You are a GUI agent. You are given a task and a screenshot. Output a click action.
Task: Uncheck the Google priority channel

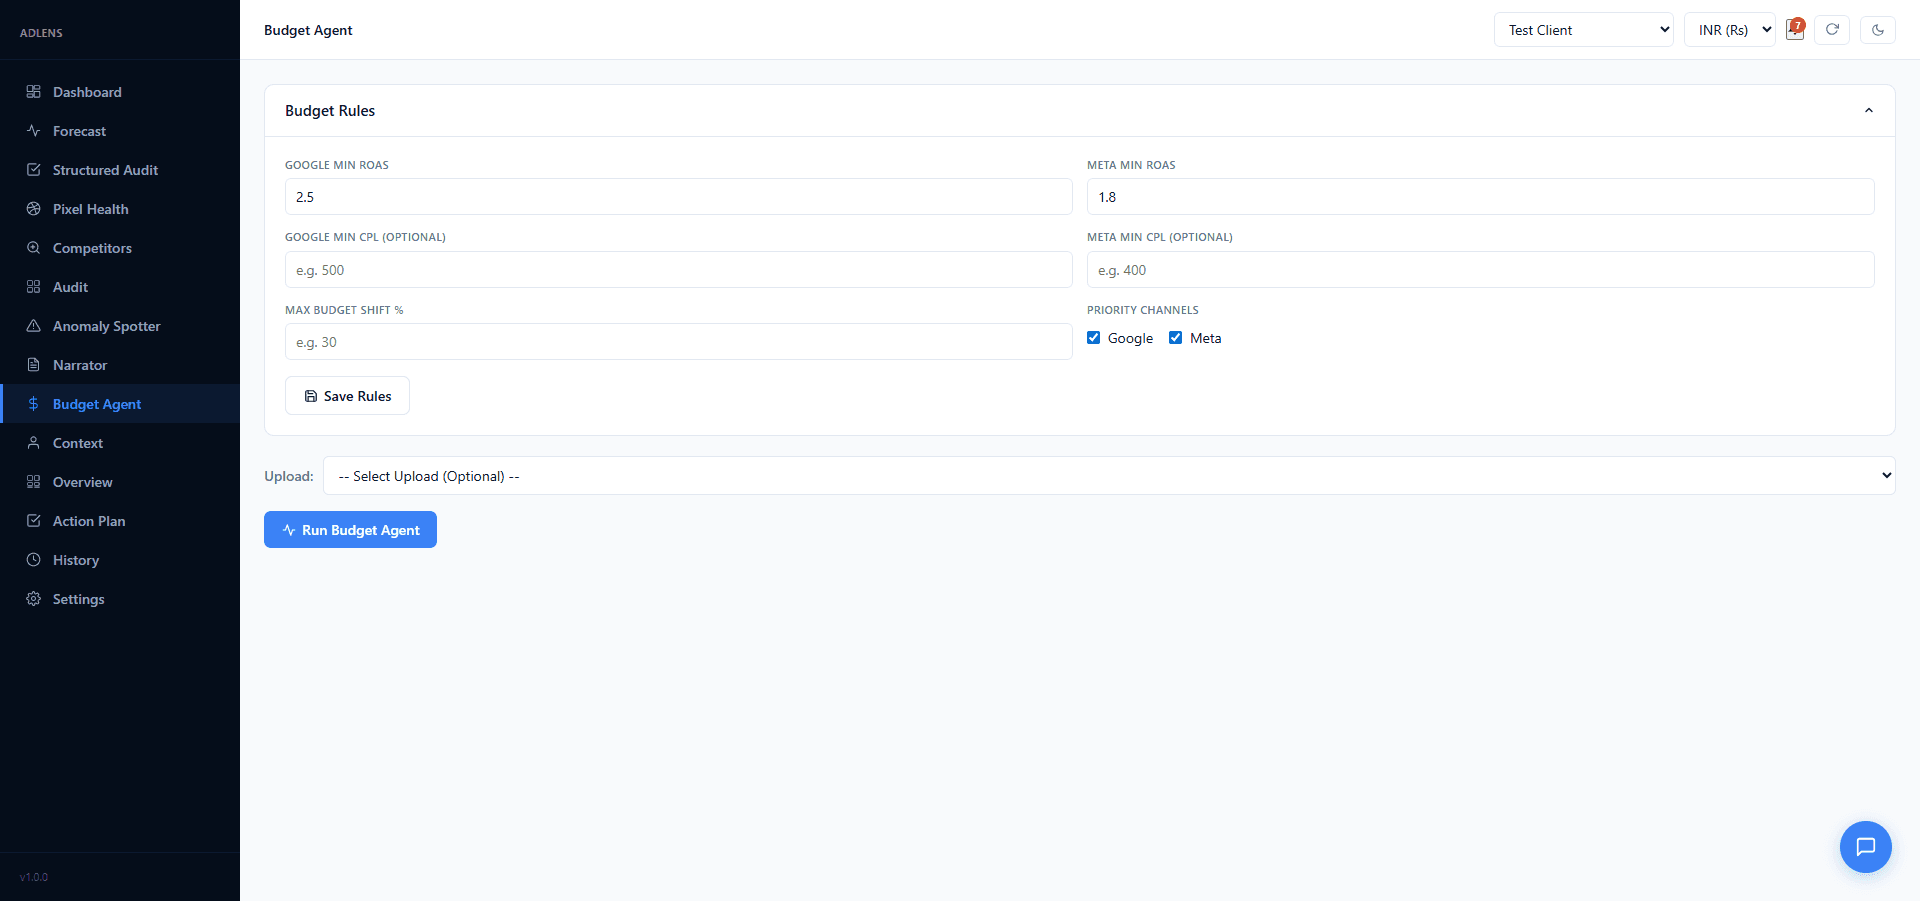pos(1093,337)
